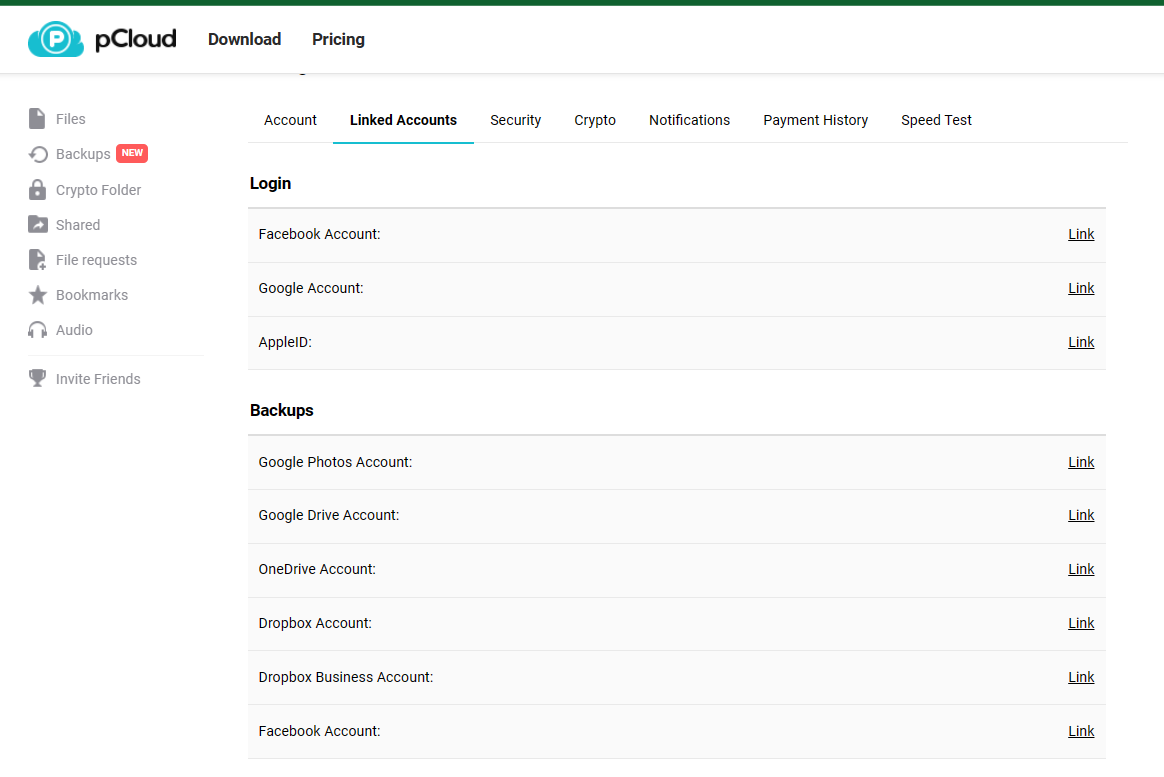Open the Files section icon
This screenshot has height=777, width=1164.
(x=37, y=119)
